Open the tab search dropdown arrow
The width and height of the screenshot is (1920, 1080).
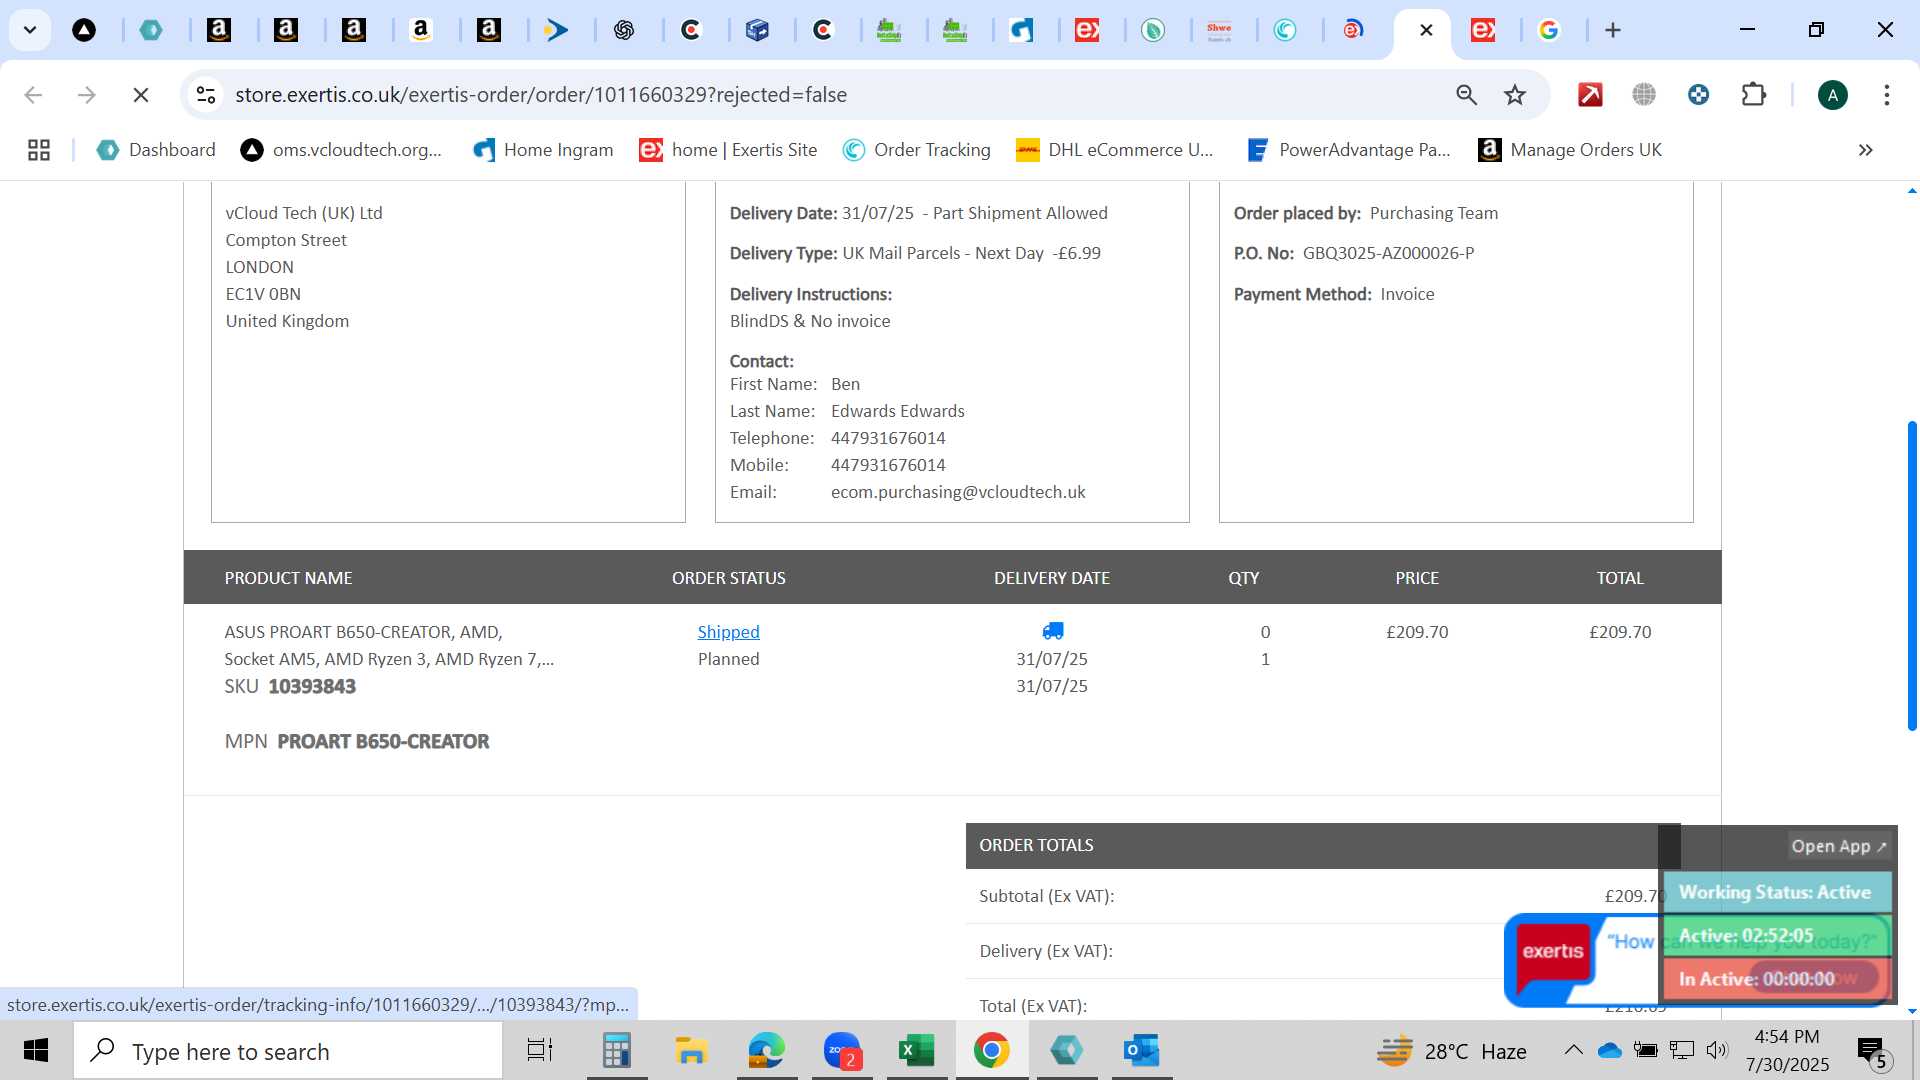[x=30, y=30]
